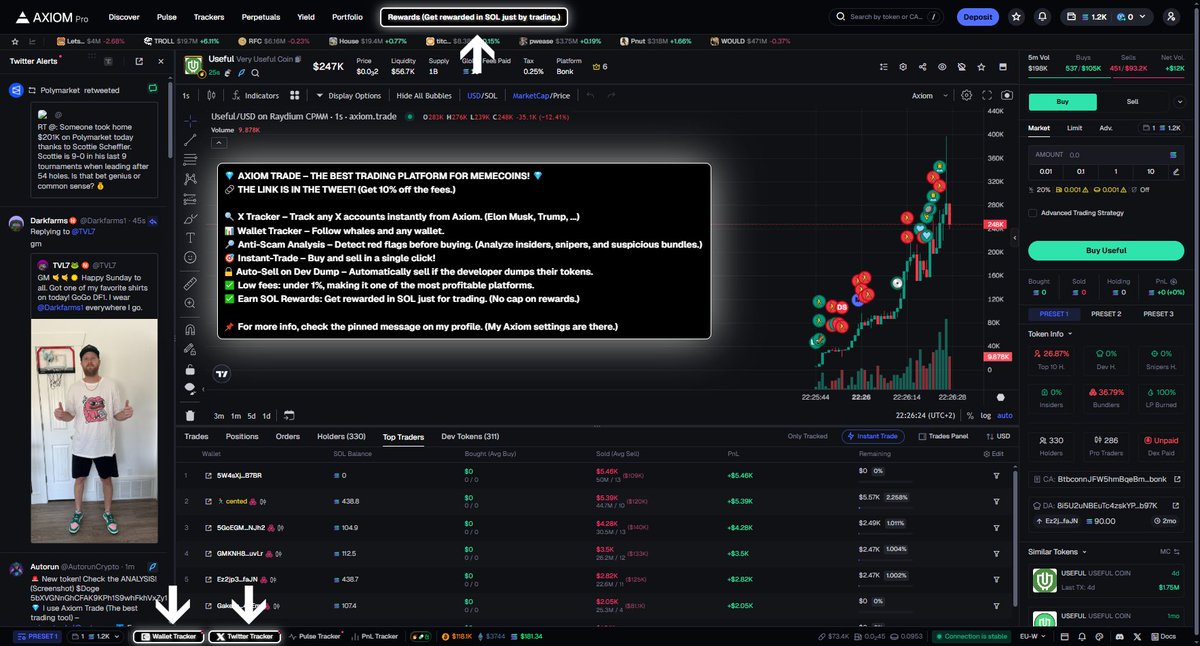Toggle the Only Tracked filter
Image resolution: width=1200 pixels, height=646 pixels.
807,436
